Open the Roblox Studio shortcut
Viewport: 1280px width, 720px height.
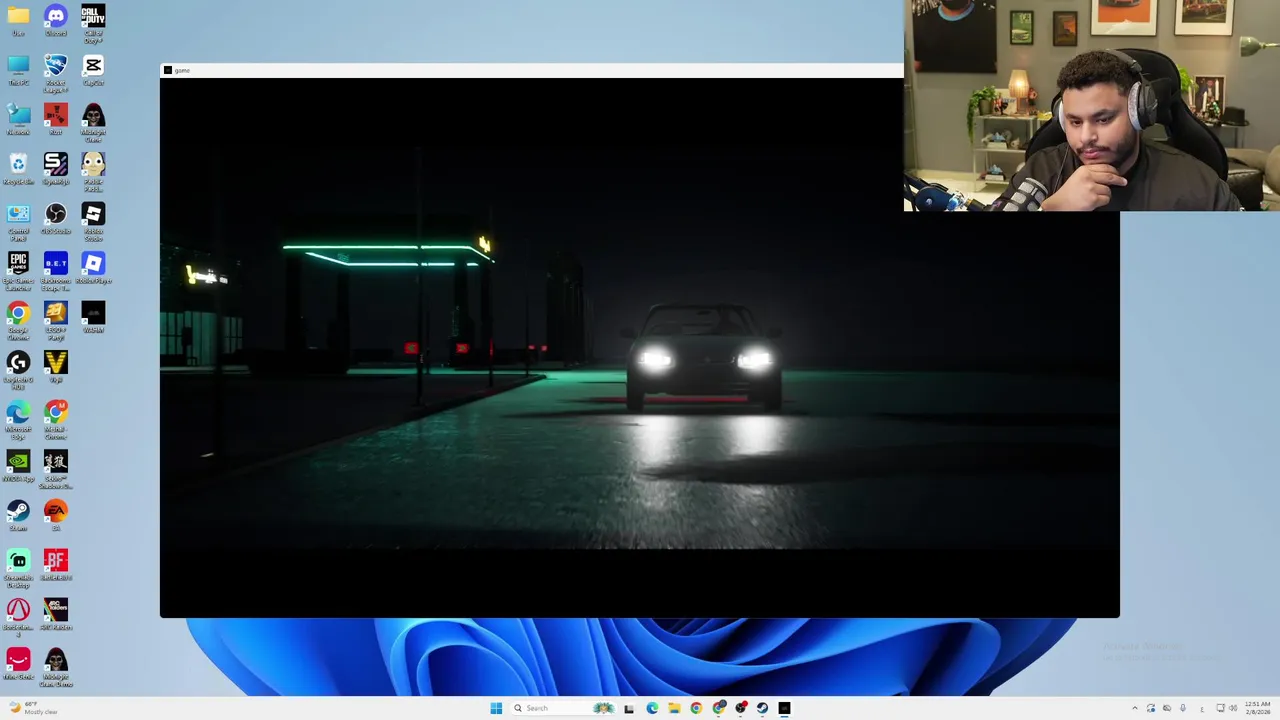[93, 221]
